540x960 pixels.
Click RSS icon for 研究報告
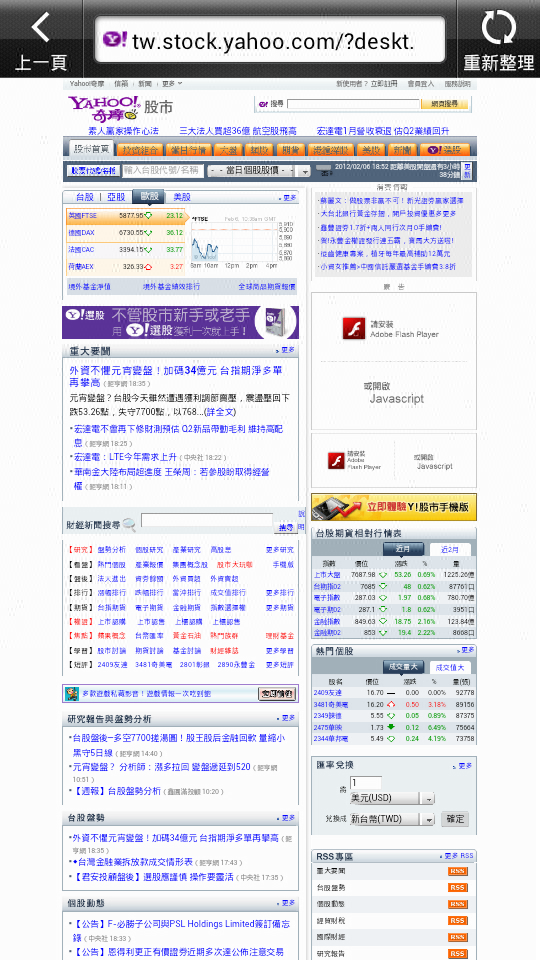pos(457,954)
